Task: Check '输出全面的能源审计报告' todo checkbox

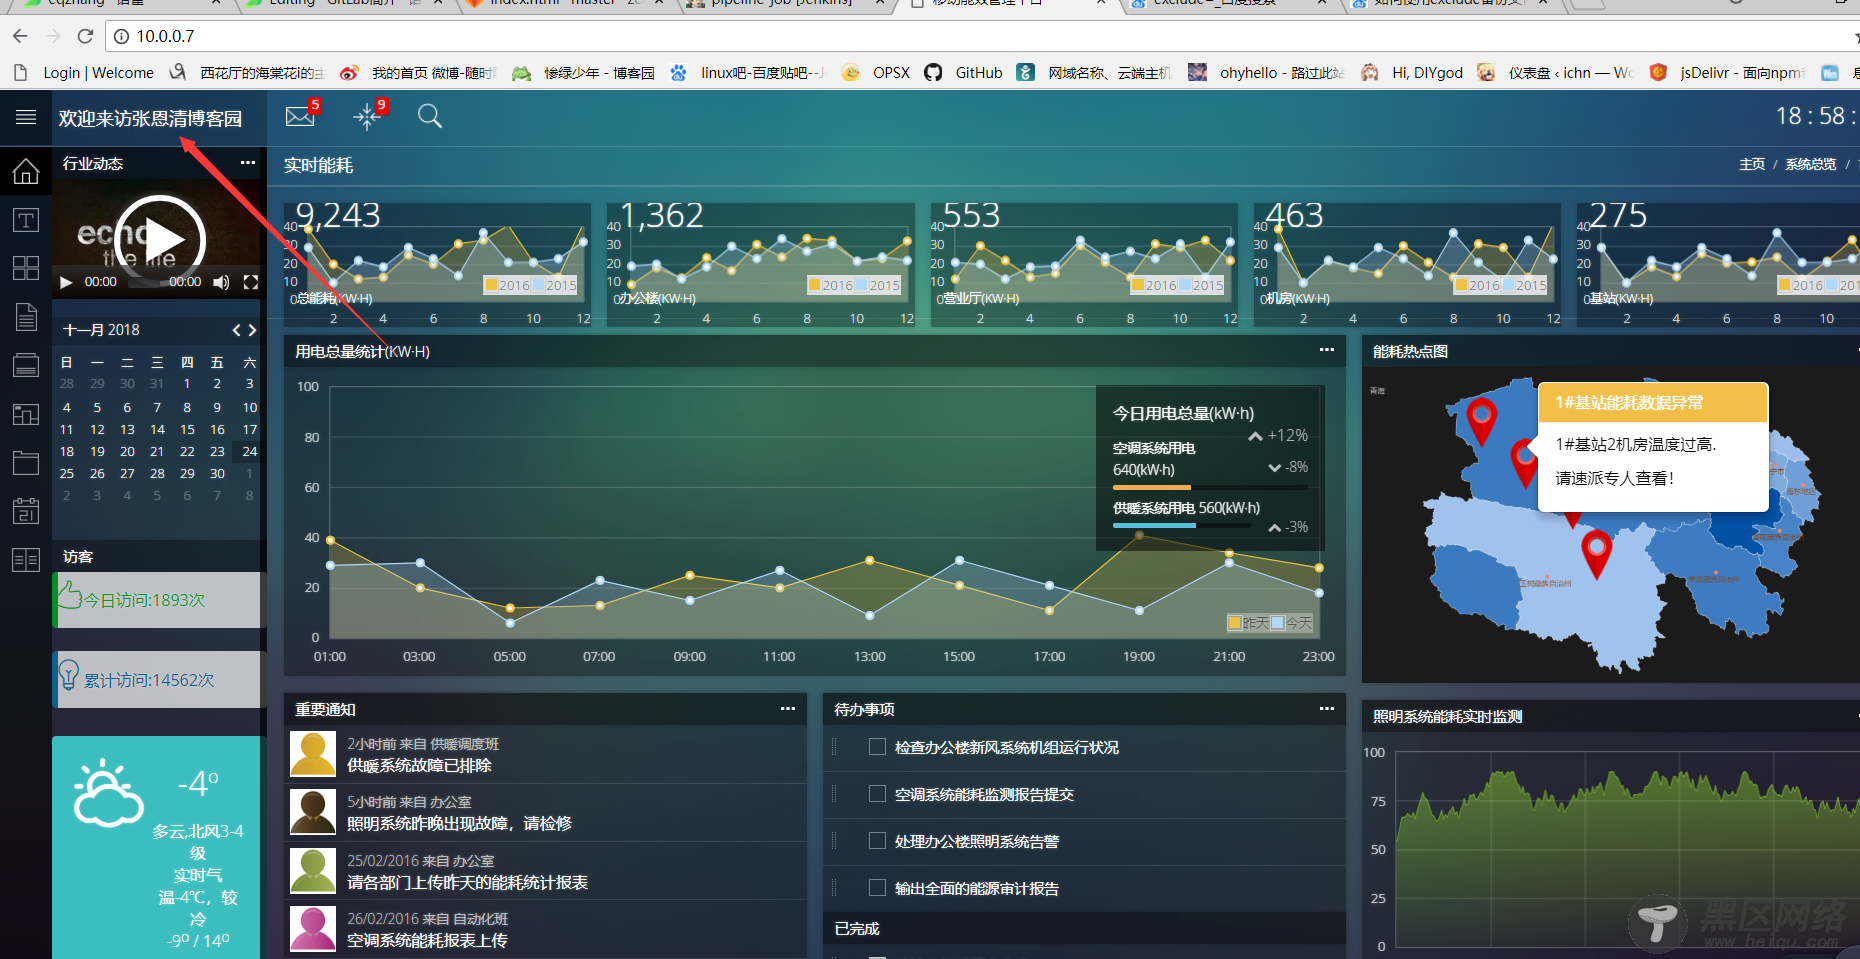Action: point(877,888)
